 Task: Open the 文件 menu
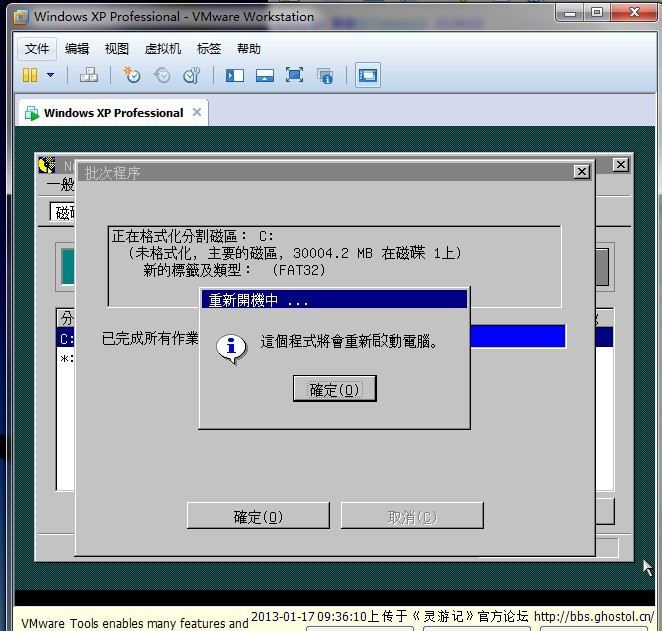coord(37,48)
